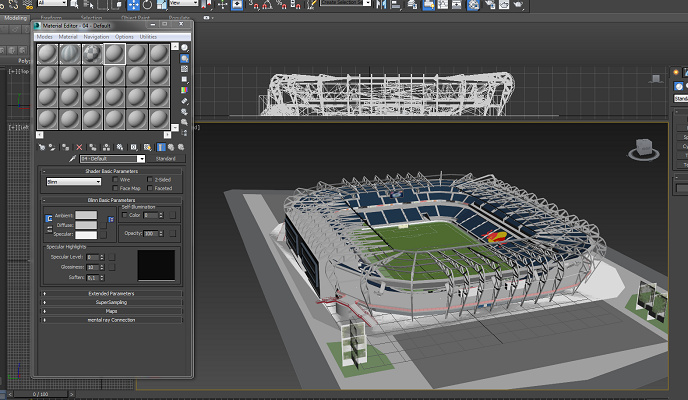Click the Sample Type sphere icon
This screenshot has width=688, height=400.
pos(185,47)
